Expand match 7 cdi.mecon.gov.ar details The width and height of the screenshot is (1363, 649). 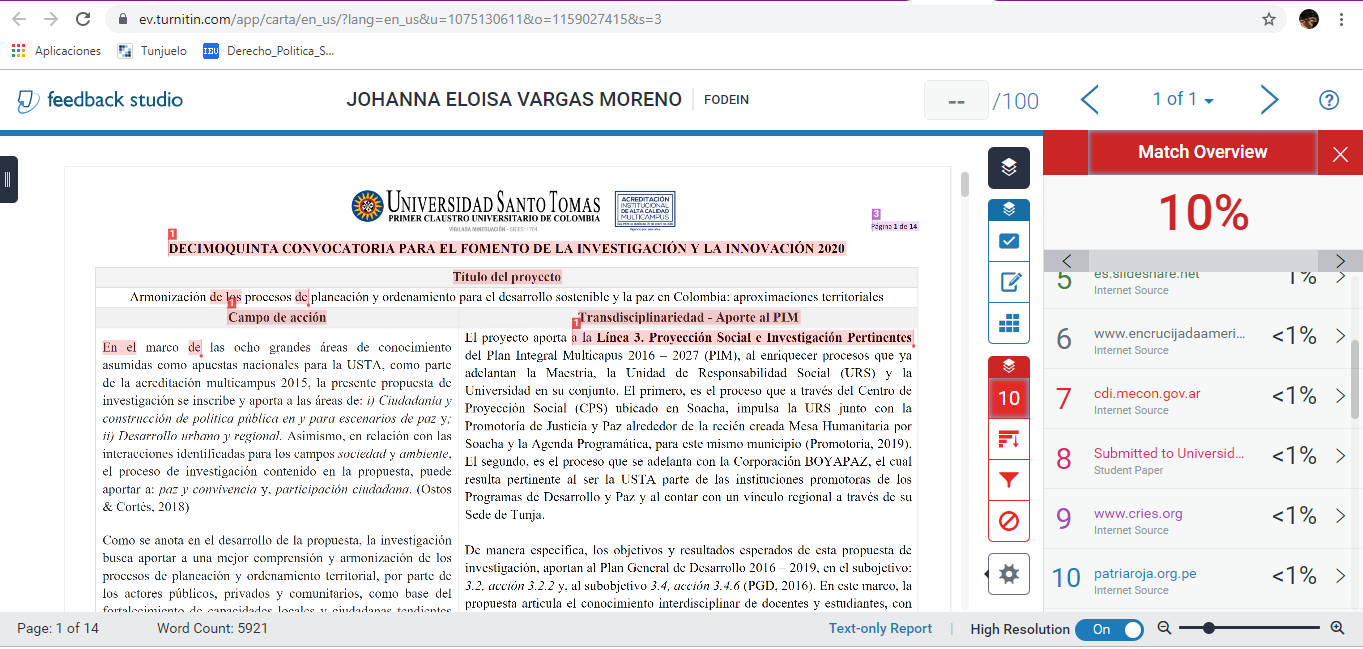pyautogui.click(x=1341, y=396)
